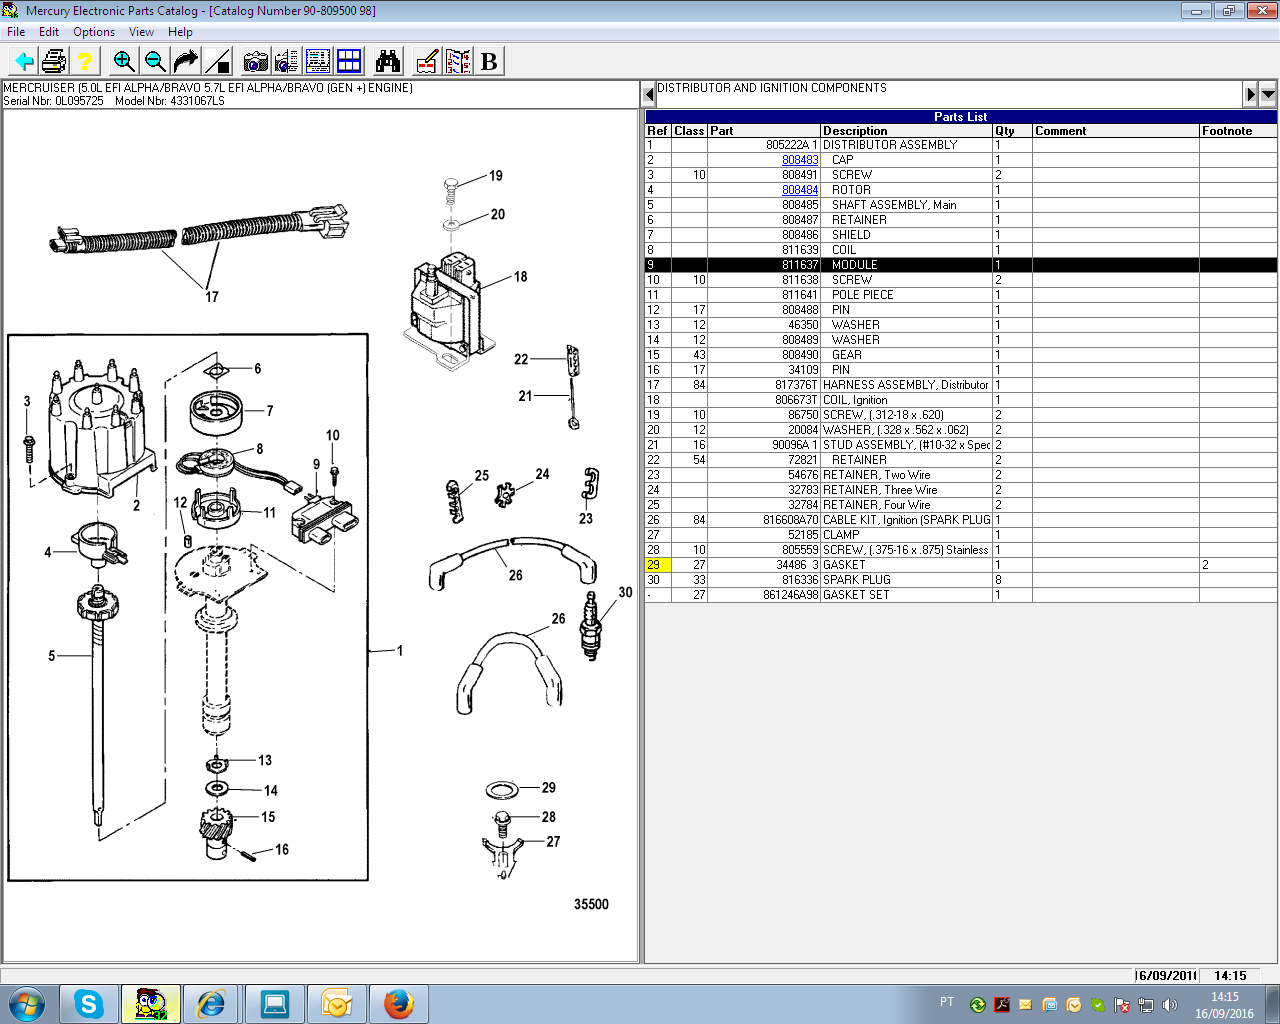The height and width of the screenshot is (1024, 1280).
Task: Select the SPARK PLUG row
Action: (961, 580)
